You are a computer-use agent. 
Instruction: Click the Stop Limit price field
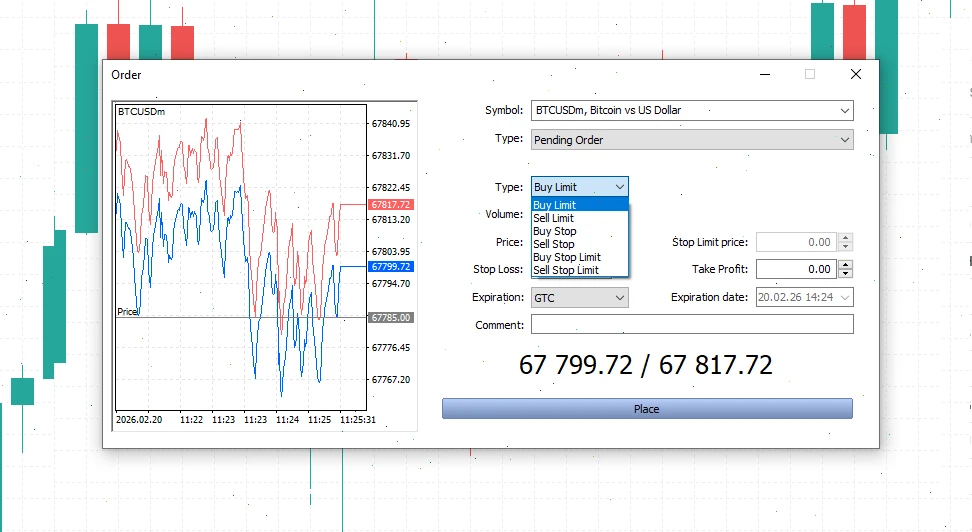coord(797,242)
